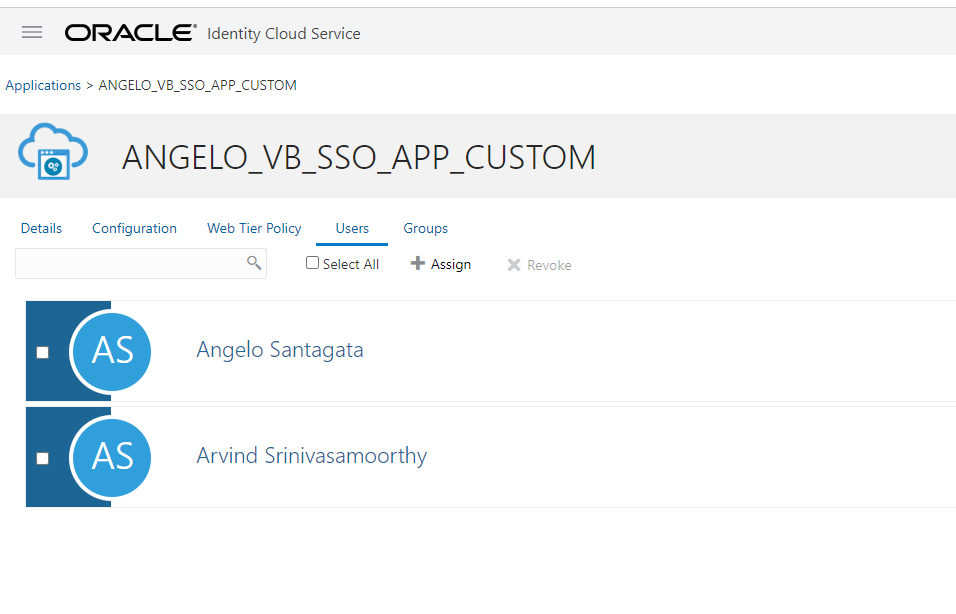Check the Select All checkbox

pos(313,263)
